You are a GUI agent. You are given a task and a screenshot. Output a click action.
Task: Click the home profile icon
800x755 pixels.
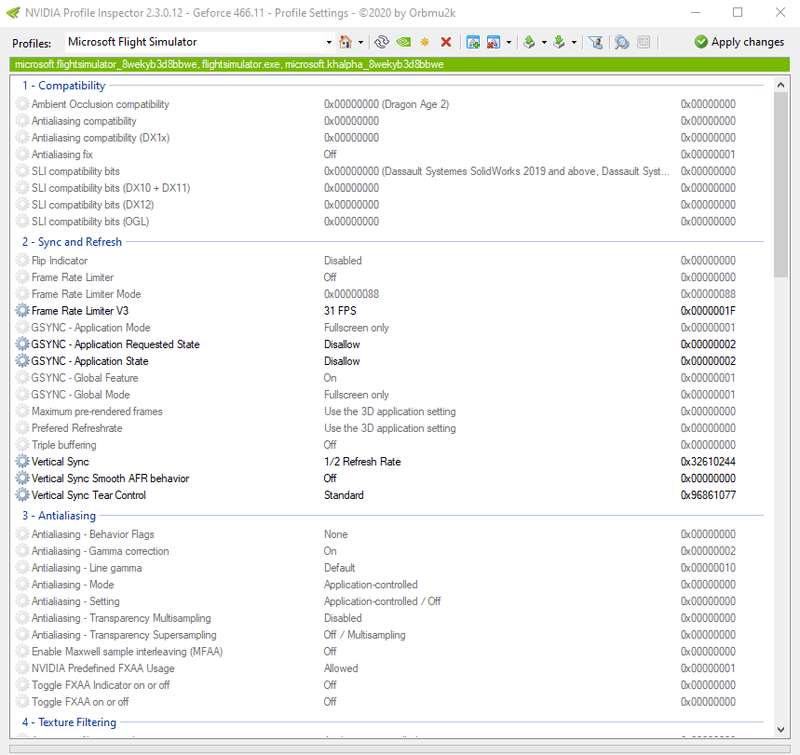coord(345,42)
